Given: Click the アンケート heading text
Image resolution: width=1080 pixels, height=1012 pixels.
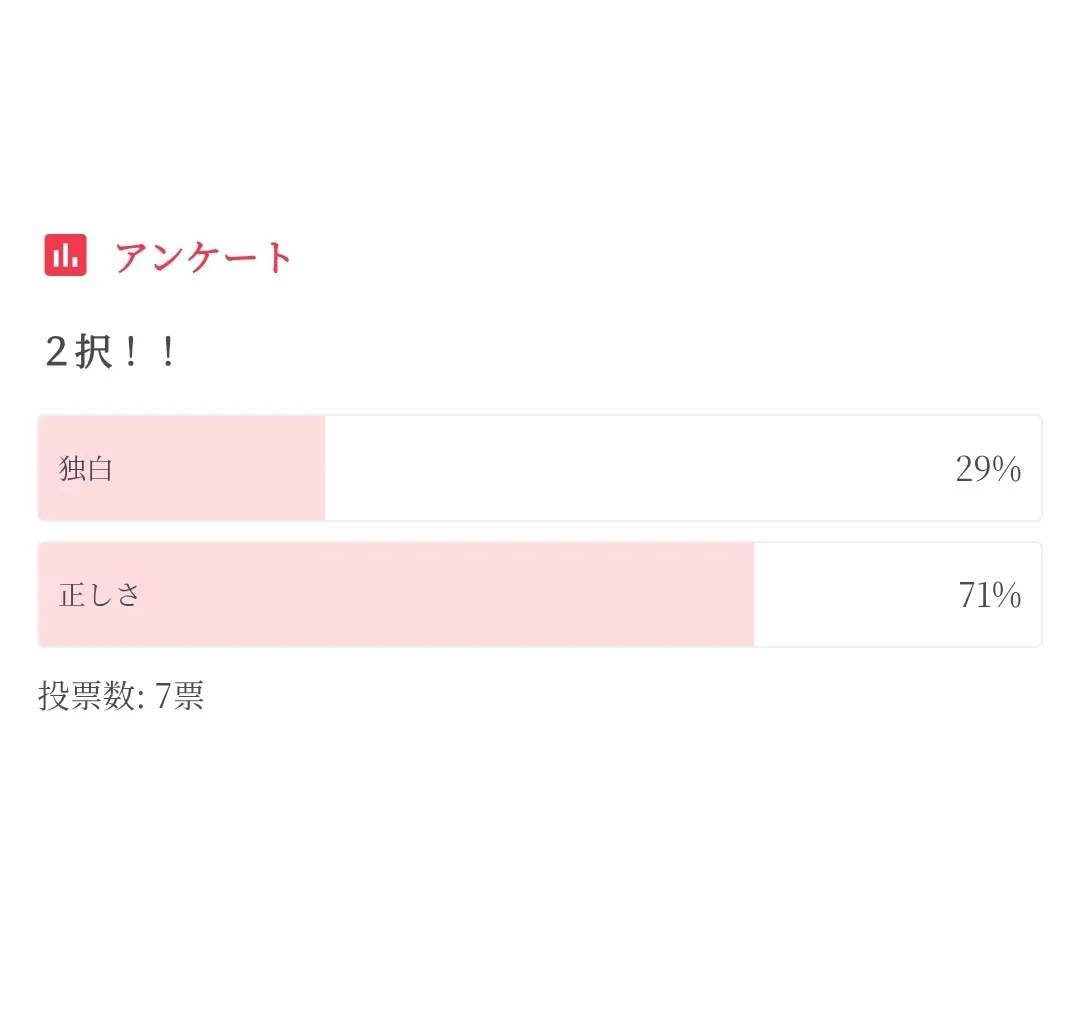Looking at the screenshot, I should [204, 257].
